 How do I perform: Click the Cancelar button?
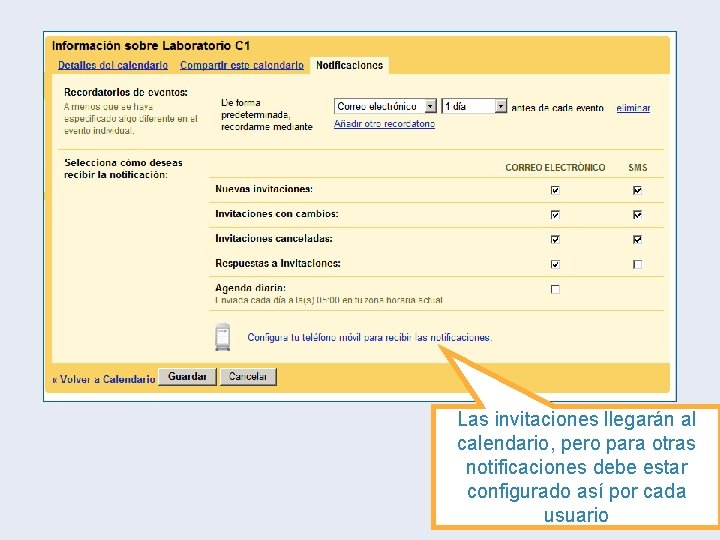248,377
